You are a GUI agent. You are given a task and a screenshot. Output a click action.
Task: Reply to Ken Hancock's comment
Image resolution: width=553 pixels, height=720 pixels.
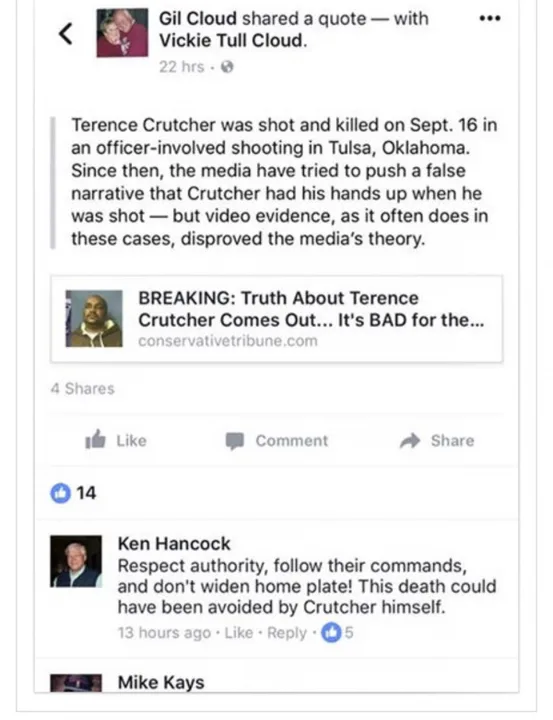tap(287, 633)
